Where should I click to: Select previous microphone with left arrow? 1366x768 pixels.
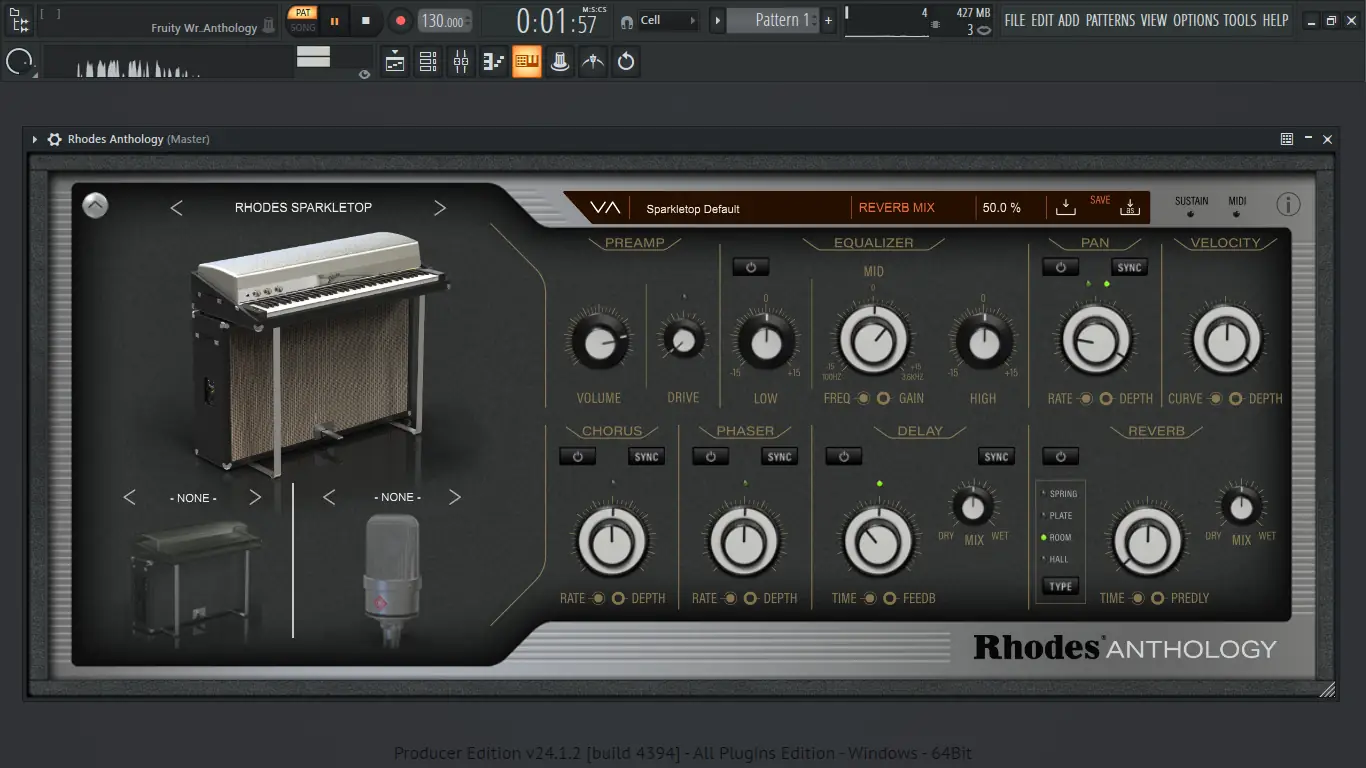coord(330,497)
